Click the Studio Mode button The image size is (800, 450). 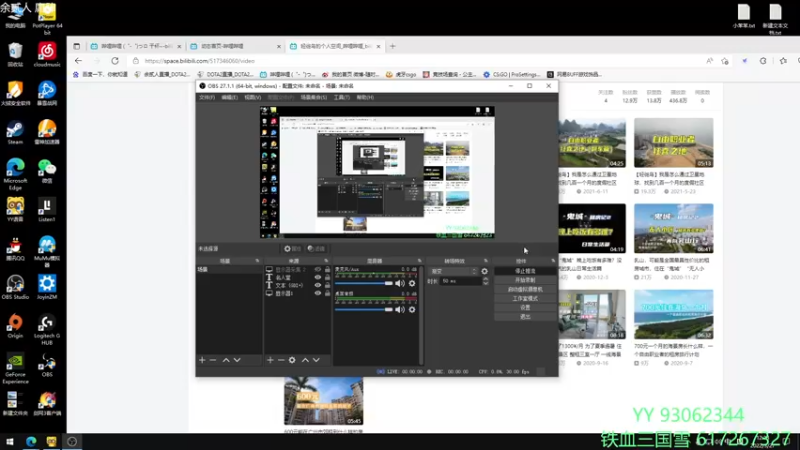coord(525,298)
